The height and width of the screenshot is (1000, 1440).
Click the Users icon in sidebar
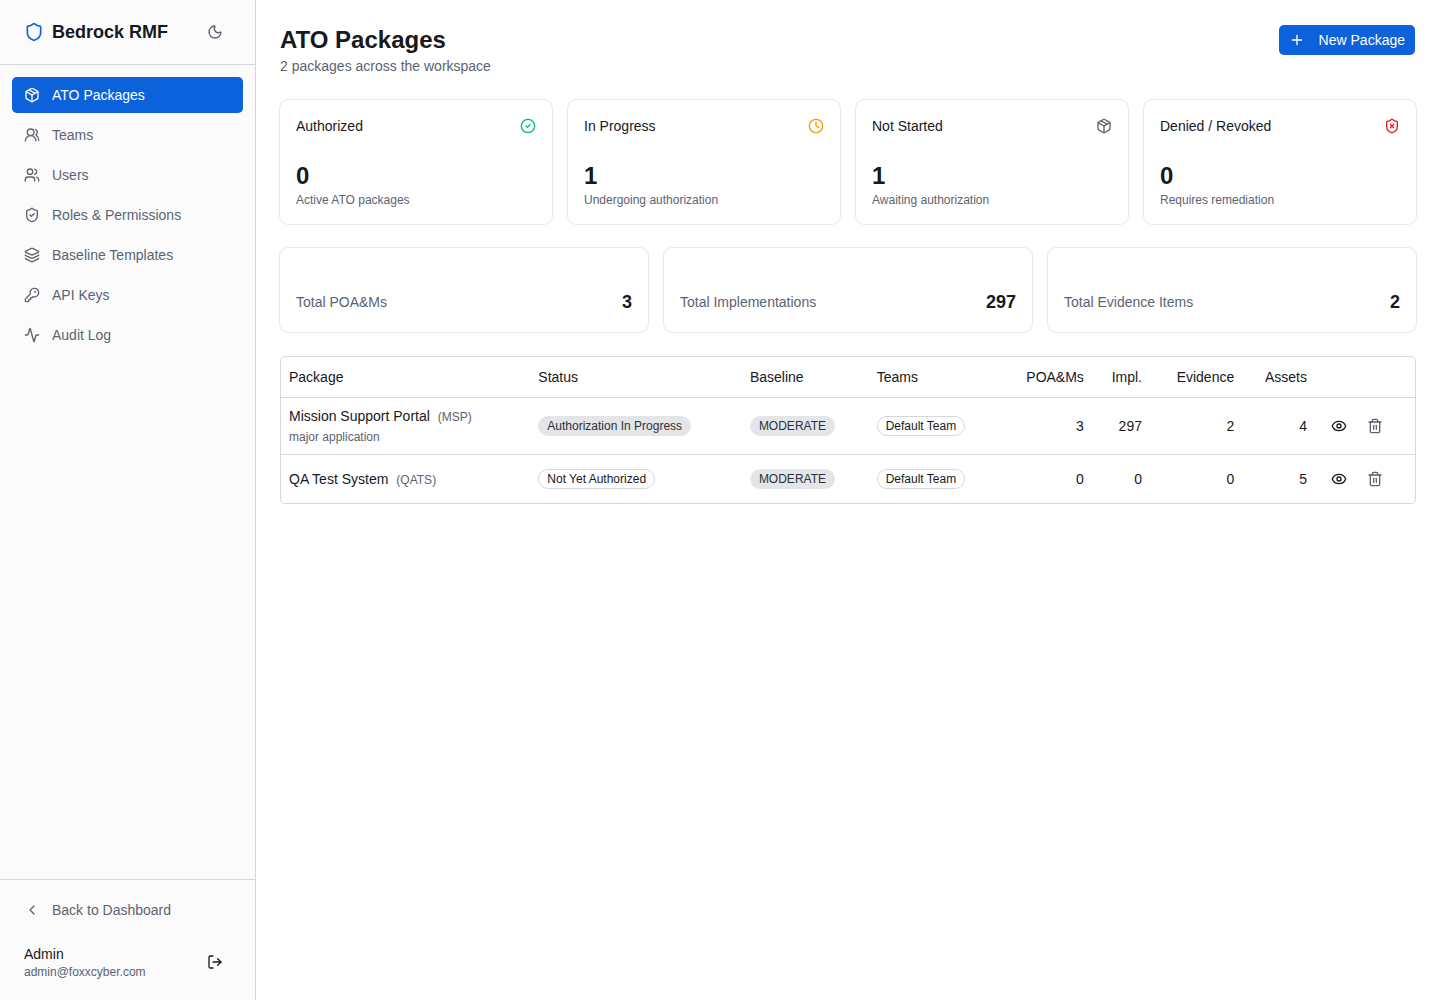32,175
